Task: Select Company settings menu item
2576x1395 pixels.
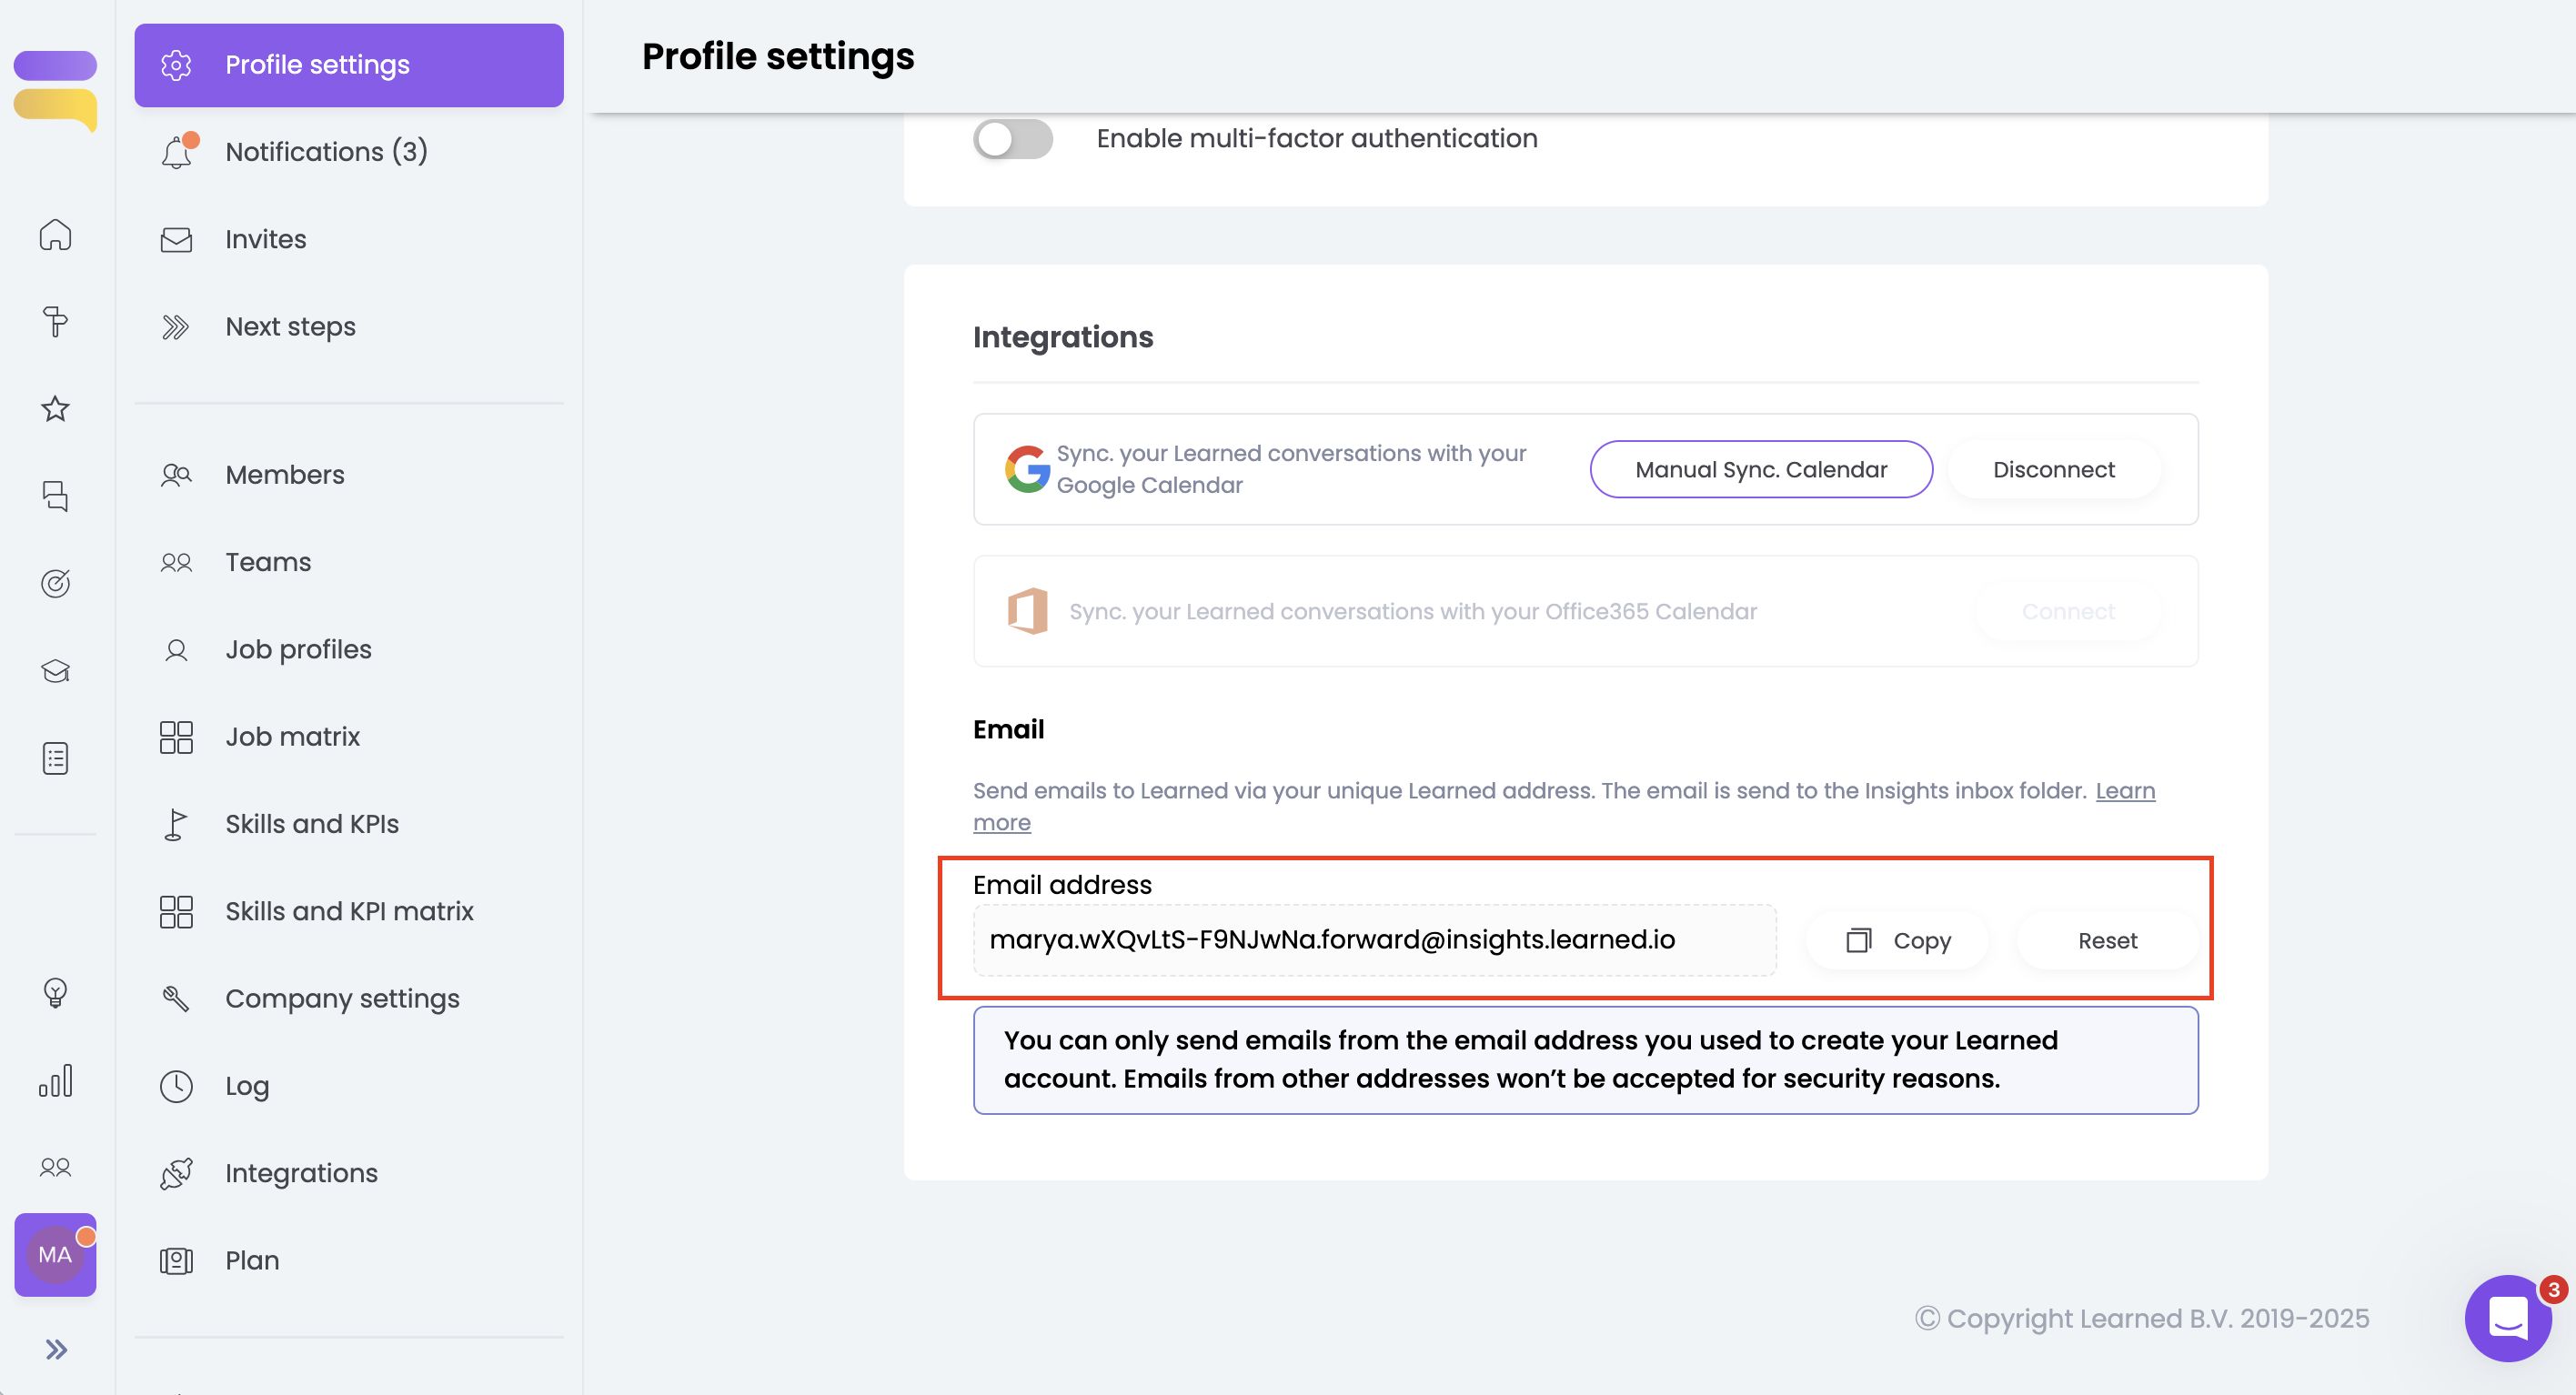Action: [x=342, y=998]
